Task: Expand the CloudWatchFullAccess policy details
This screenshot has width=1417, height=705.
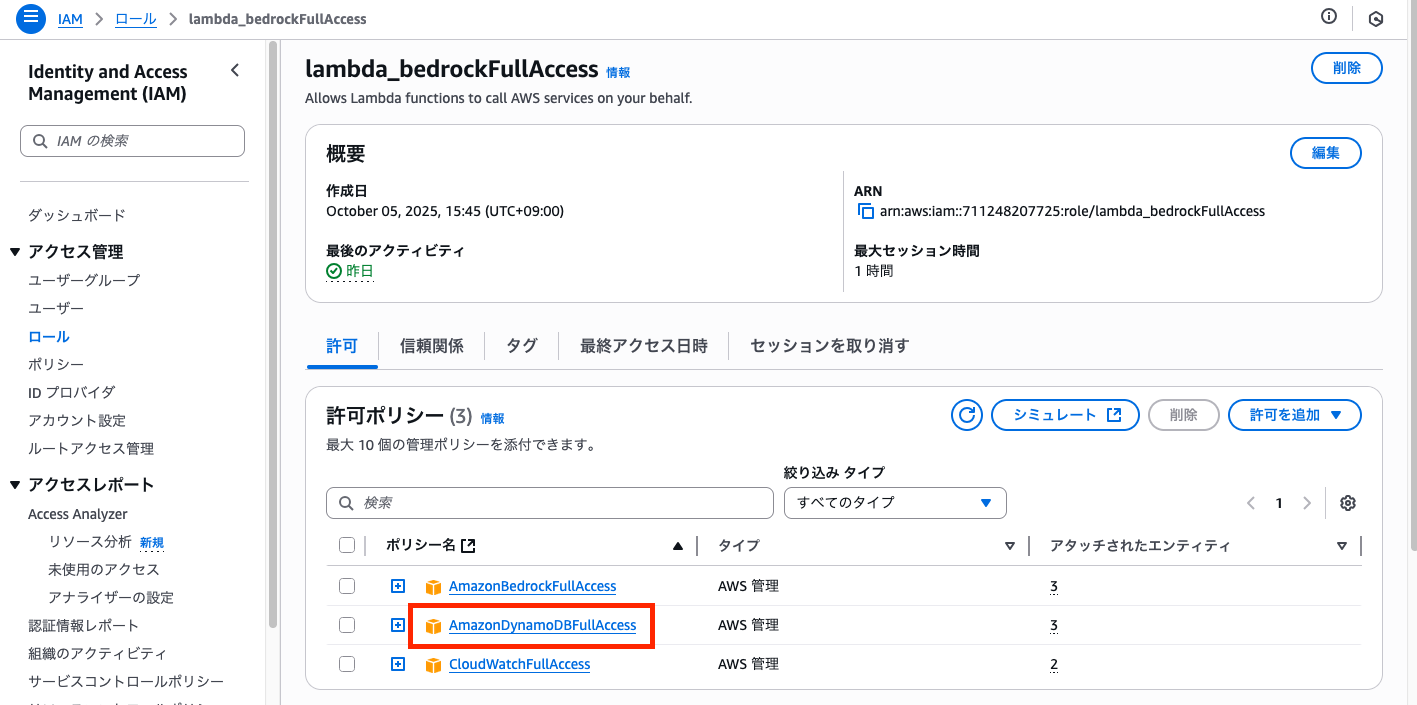Action: (x=398, y=664)
